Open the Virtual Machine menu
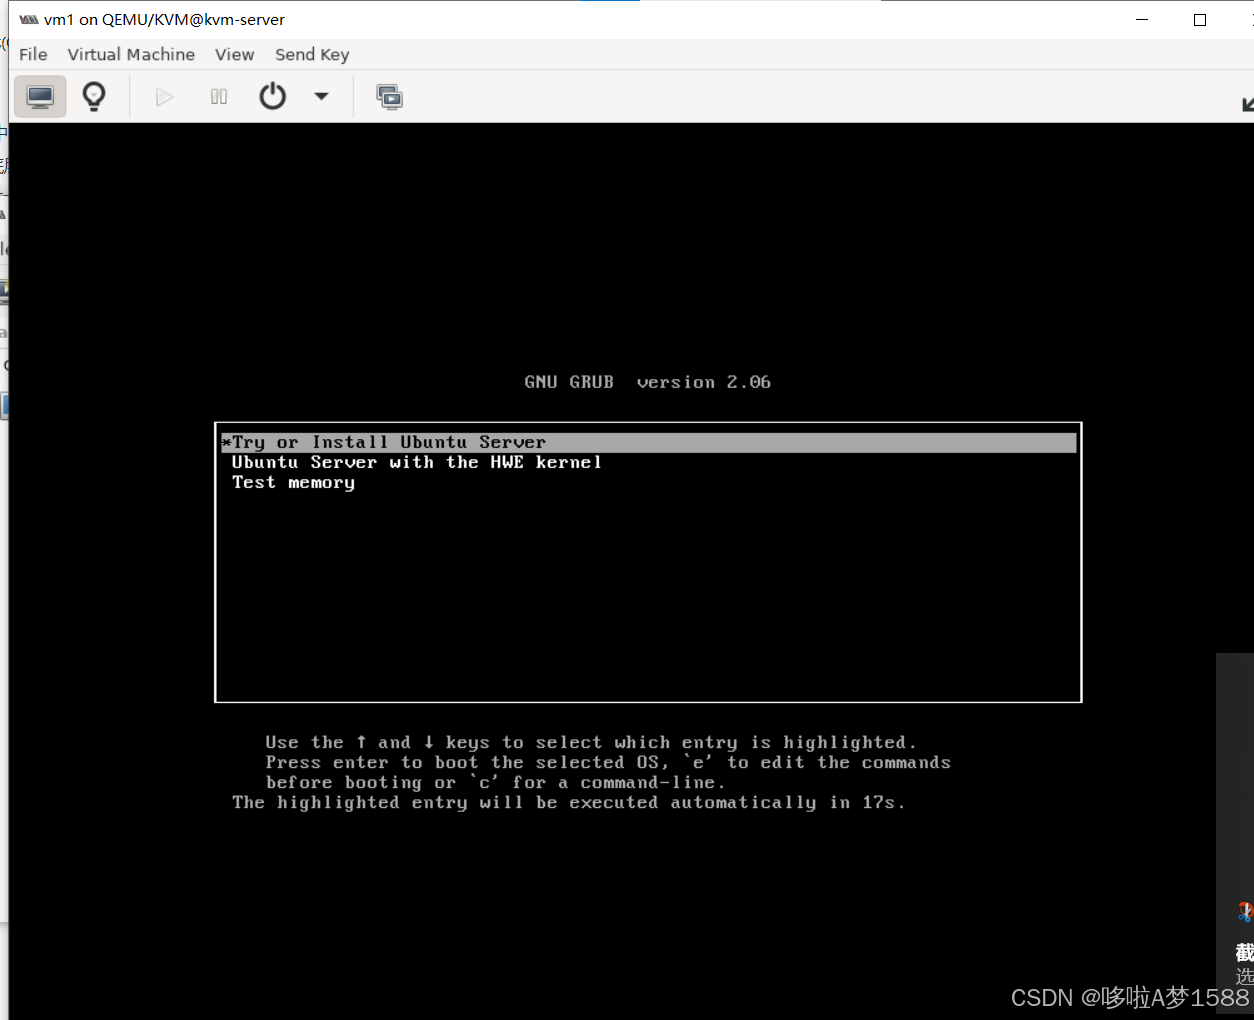Viewport: 1254px width, 1020px height. pyautogui.click(x=131, y=54)
